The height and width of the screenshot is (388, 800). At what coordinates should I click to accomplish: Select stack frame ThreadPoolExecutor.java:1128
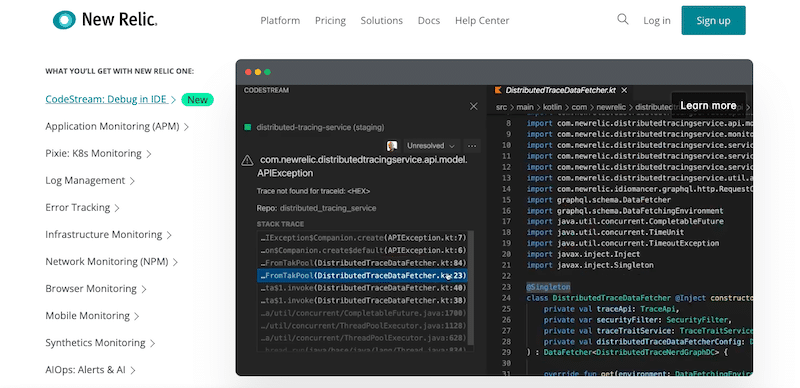363,326
